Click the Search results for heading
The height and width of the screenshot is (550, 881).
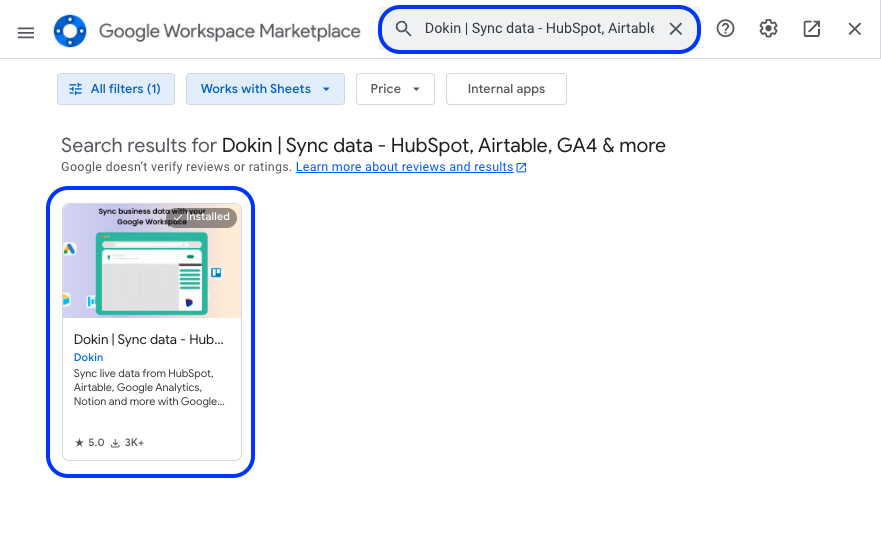coord(363,146)
